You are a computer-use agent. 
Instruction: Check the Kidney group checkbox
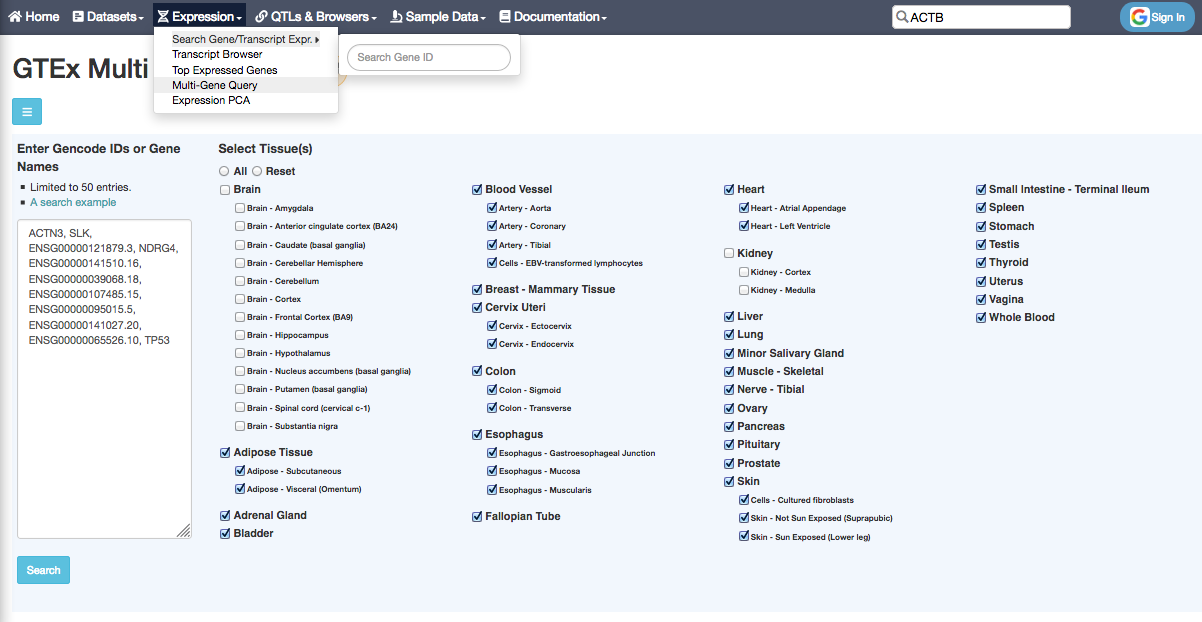click(729, 253)
